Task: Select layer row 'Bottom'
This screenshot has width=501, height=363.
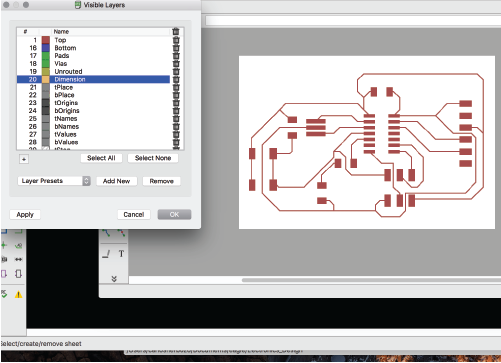Action: coord(94,48)
